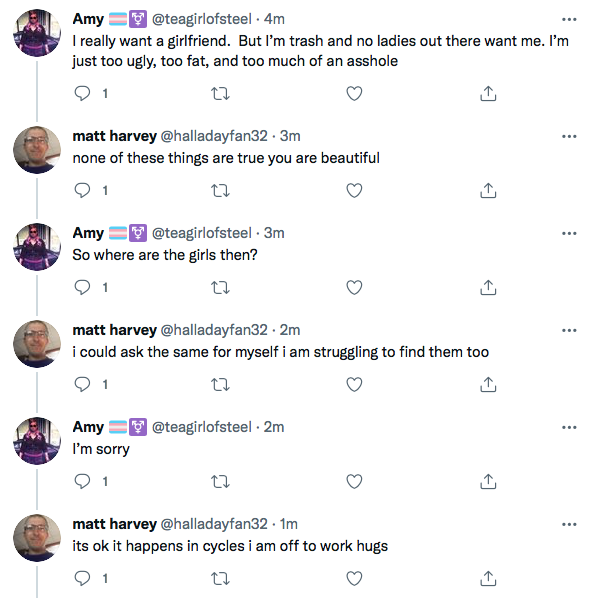This screenshot has width=590, height=598.
Task: Open @teagirlofsteel handle on the 4m tweet
Action: tap(202, 19)
